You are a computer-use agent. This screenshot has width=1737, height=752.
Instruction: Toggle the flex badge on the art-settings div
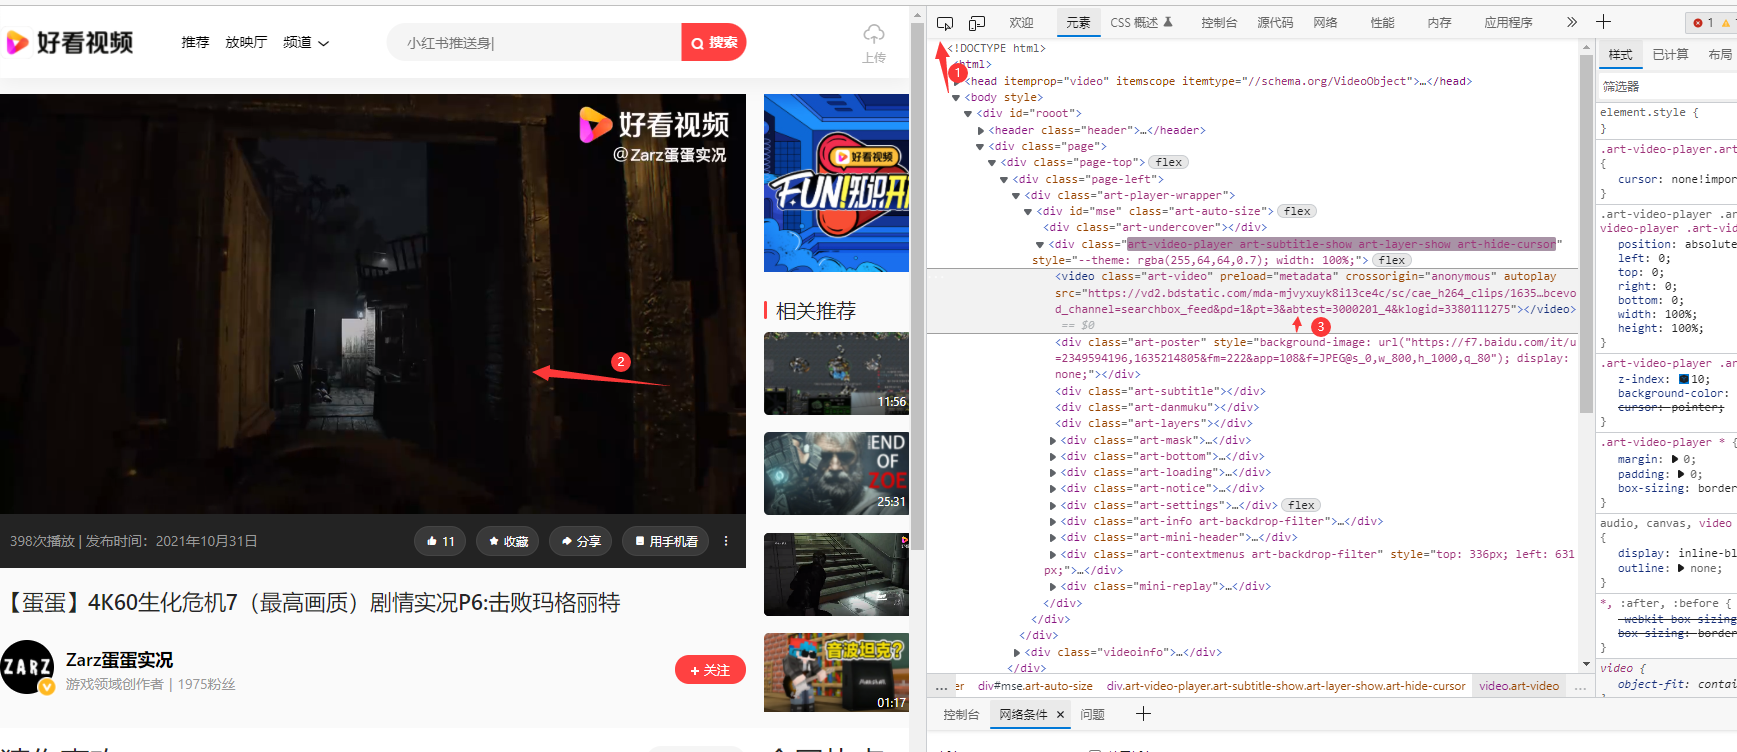pyautogui.click(x=1301, y=505)
